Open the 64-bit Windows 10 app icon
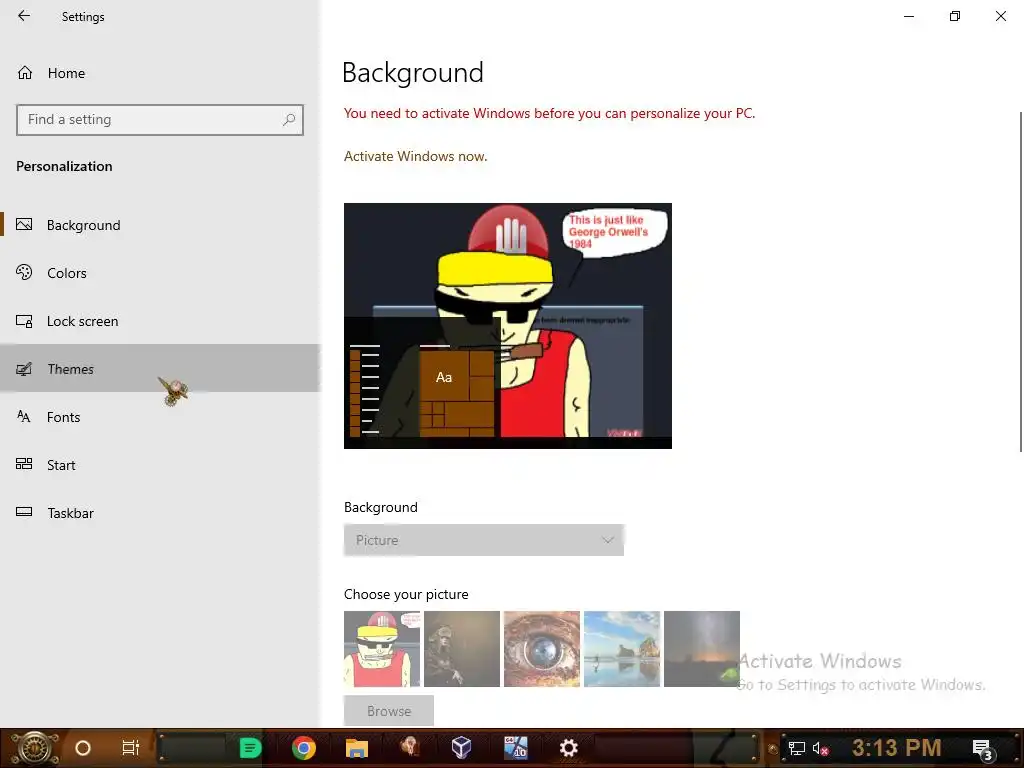 [x=515, y=747]
